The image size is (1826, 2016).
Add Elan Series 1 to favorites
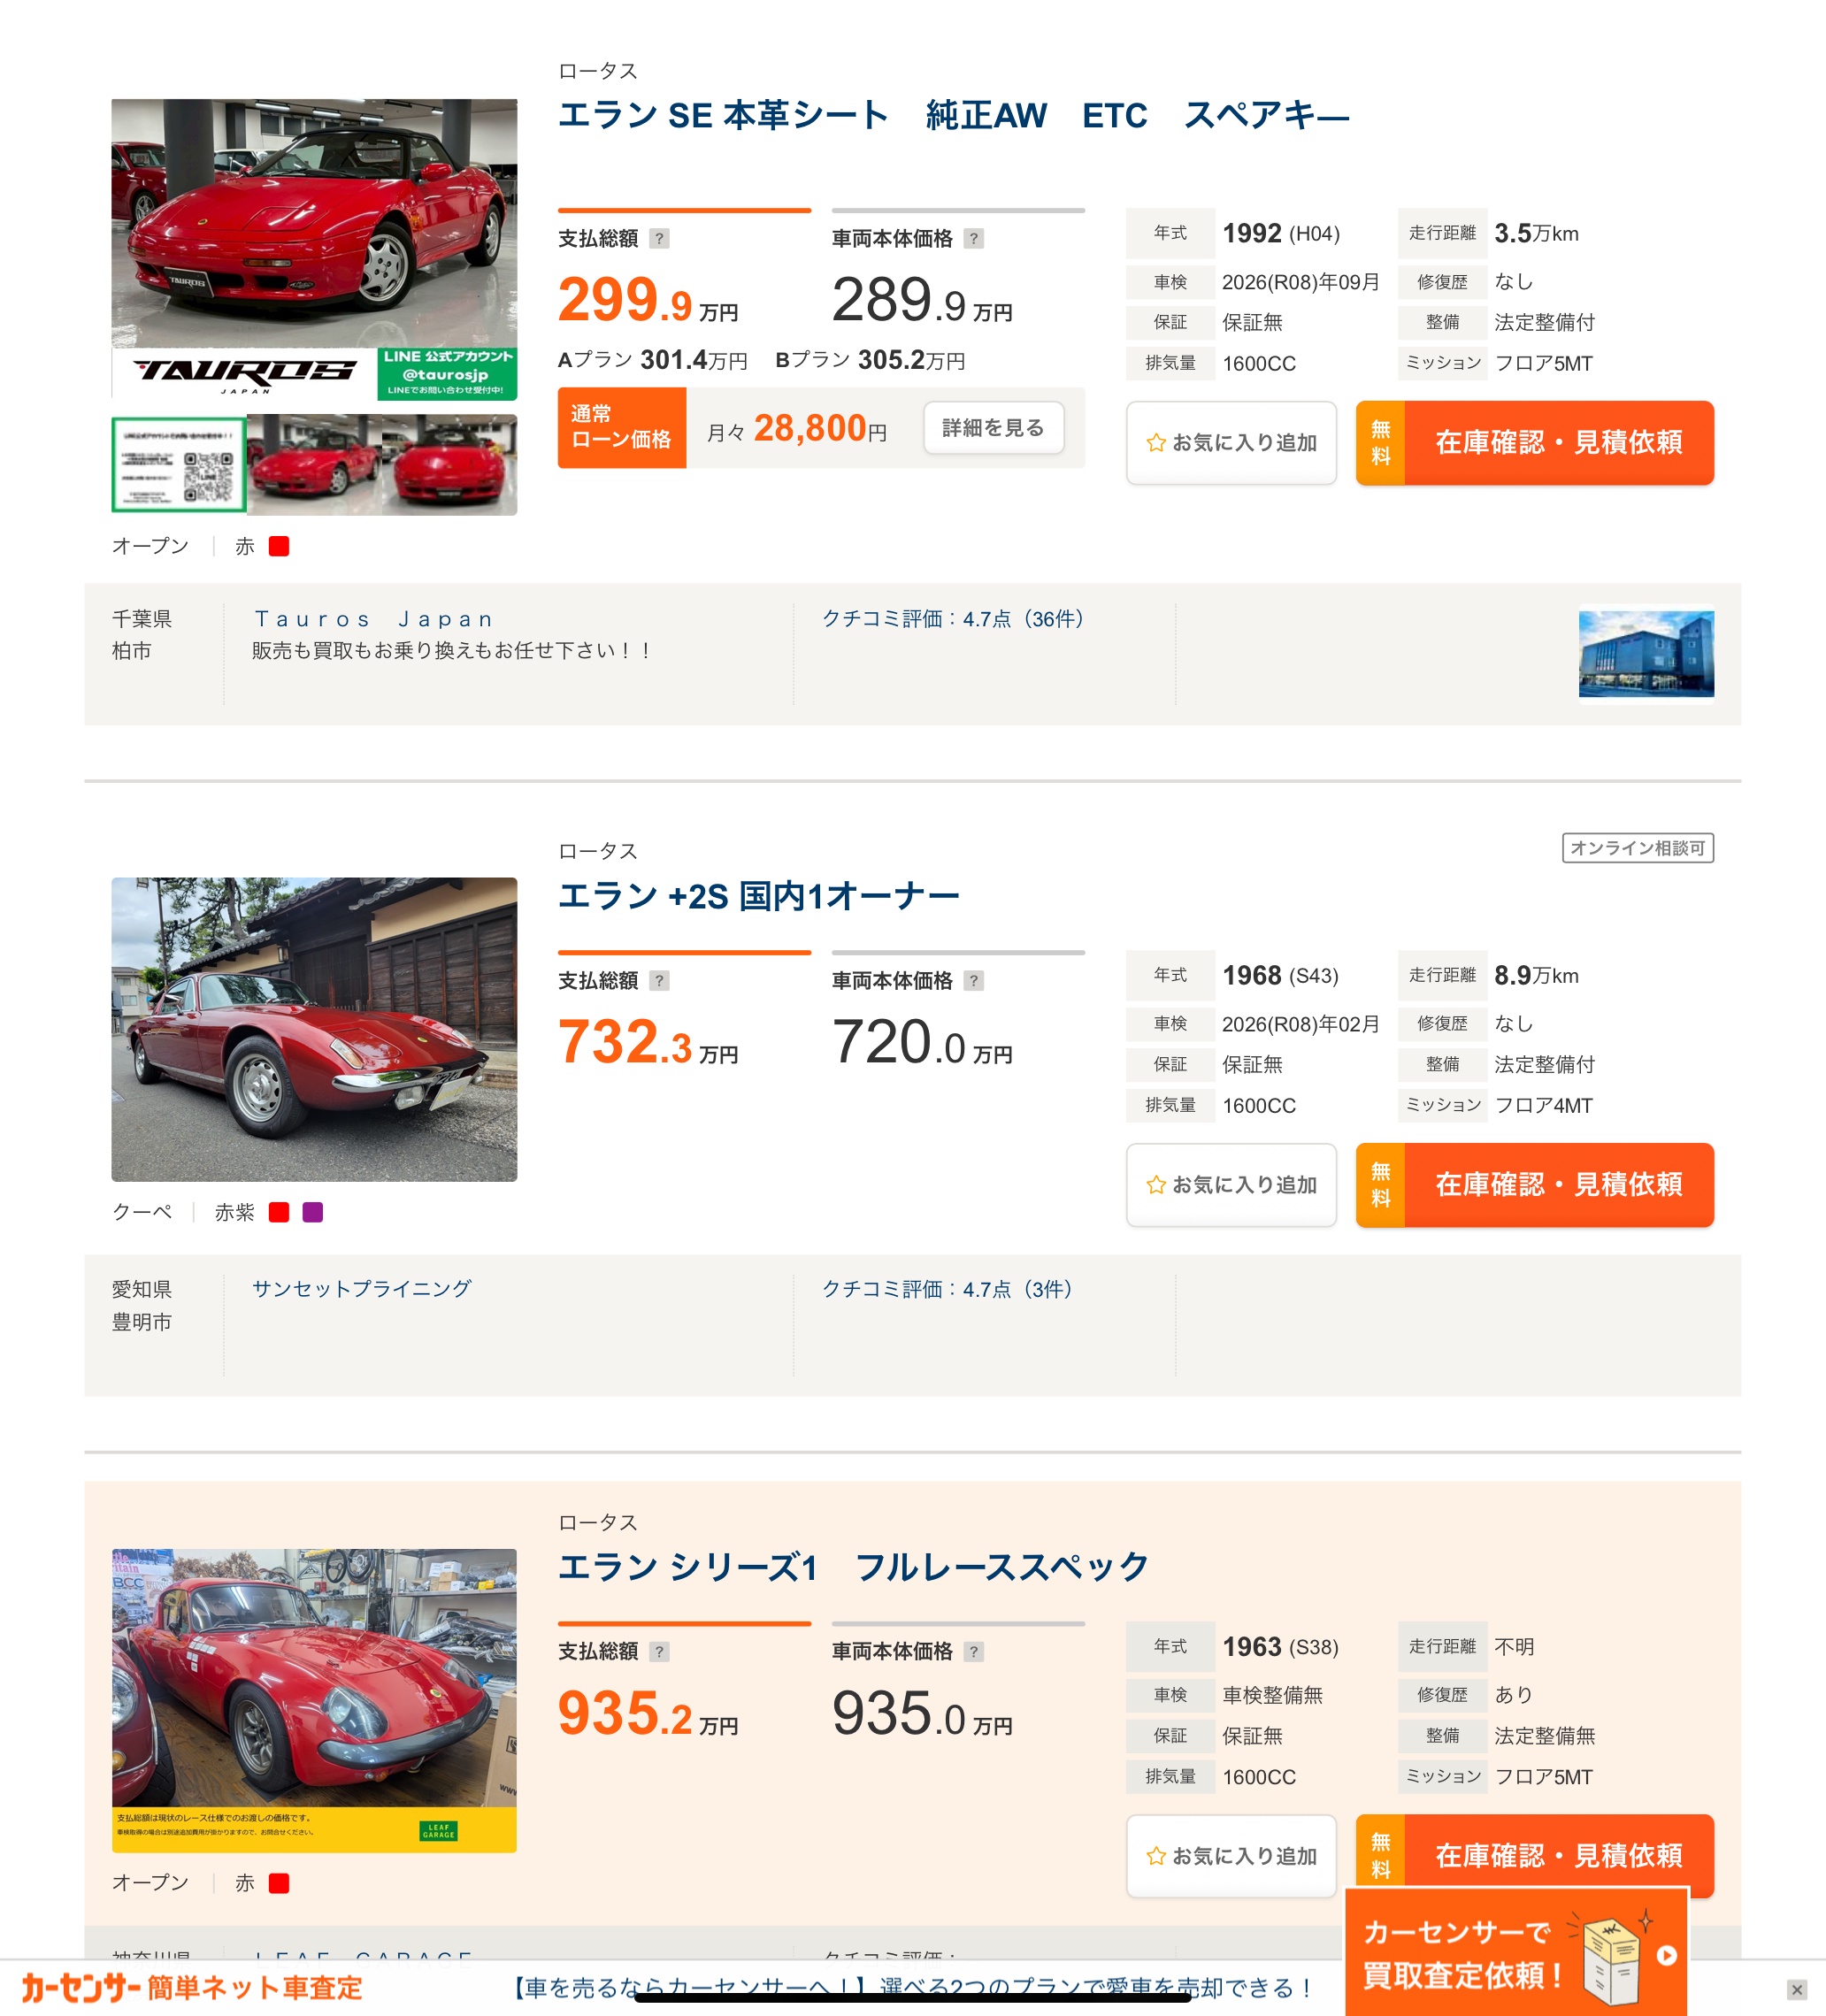[1231, 1856]
